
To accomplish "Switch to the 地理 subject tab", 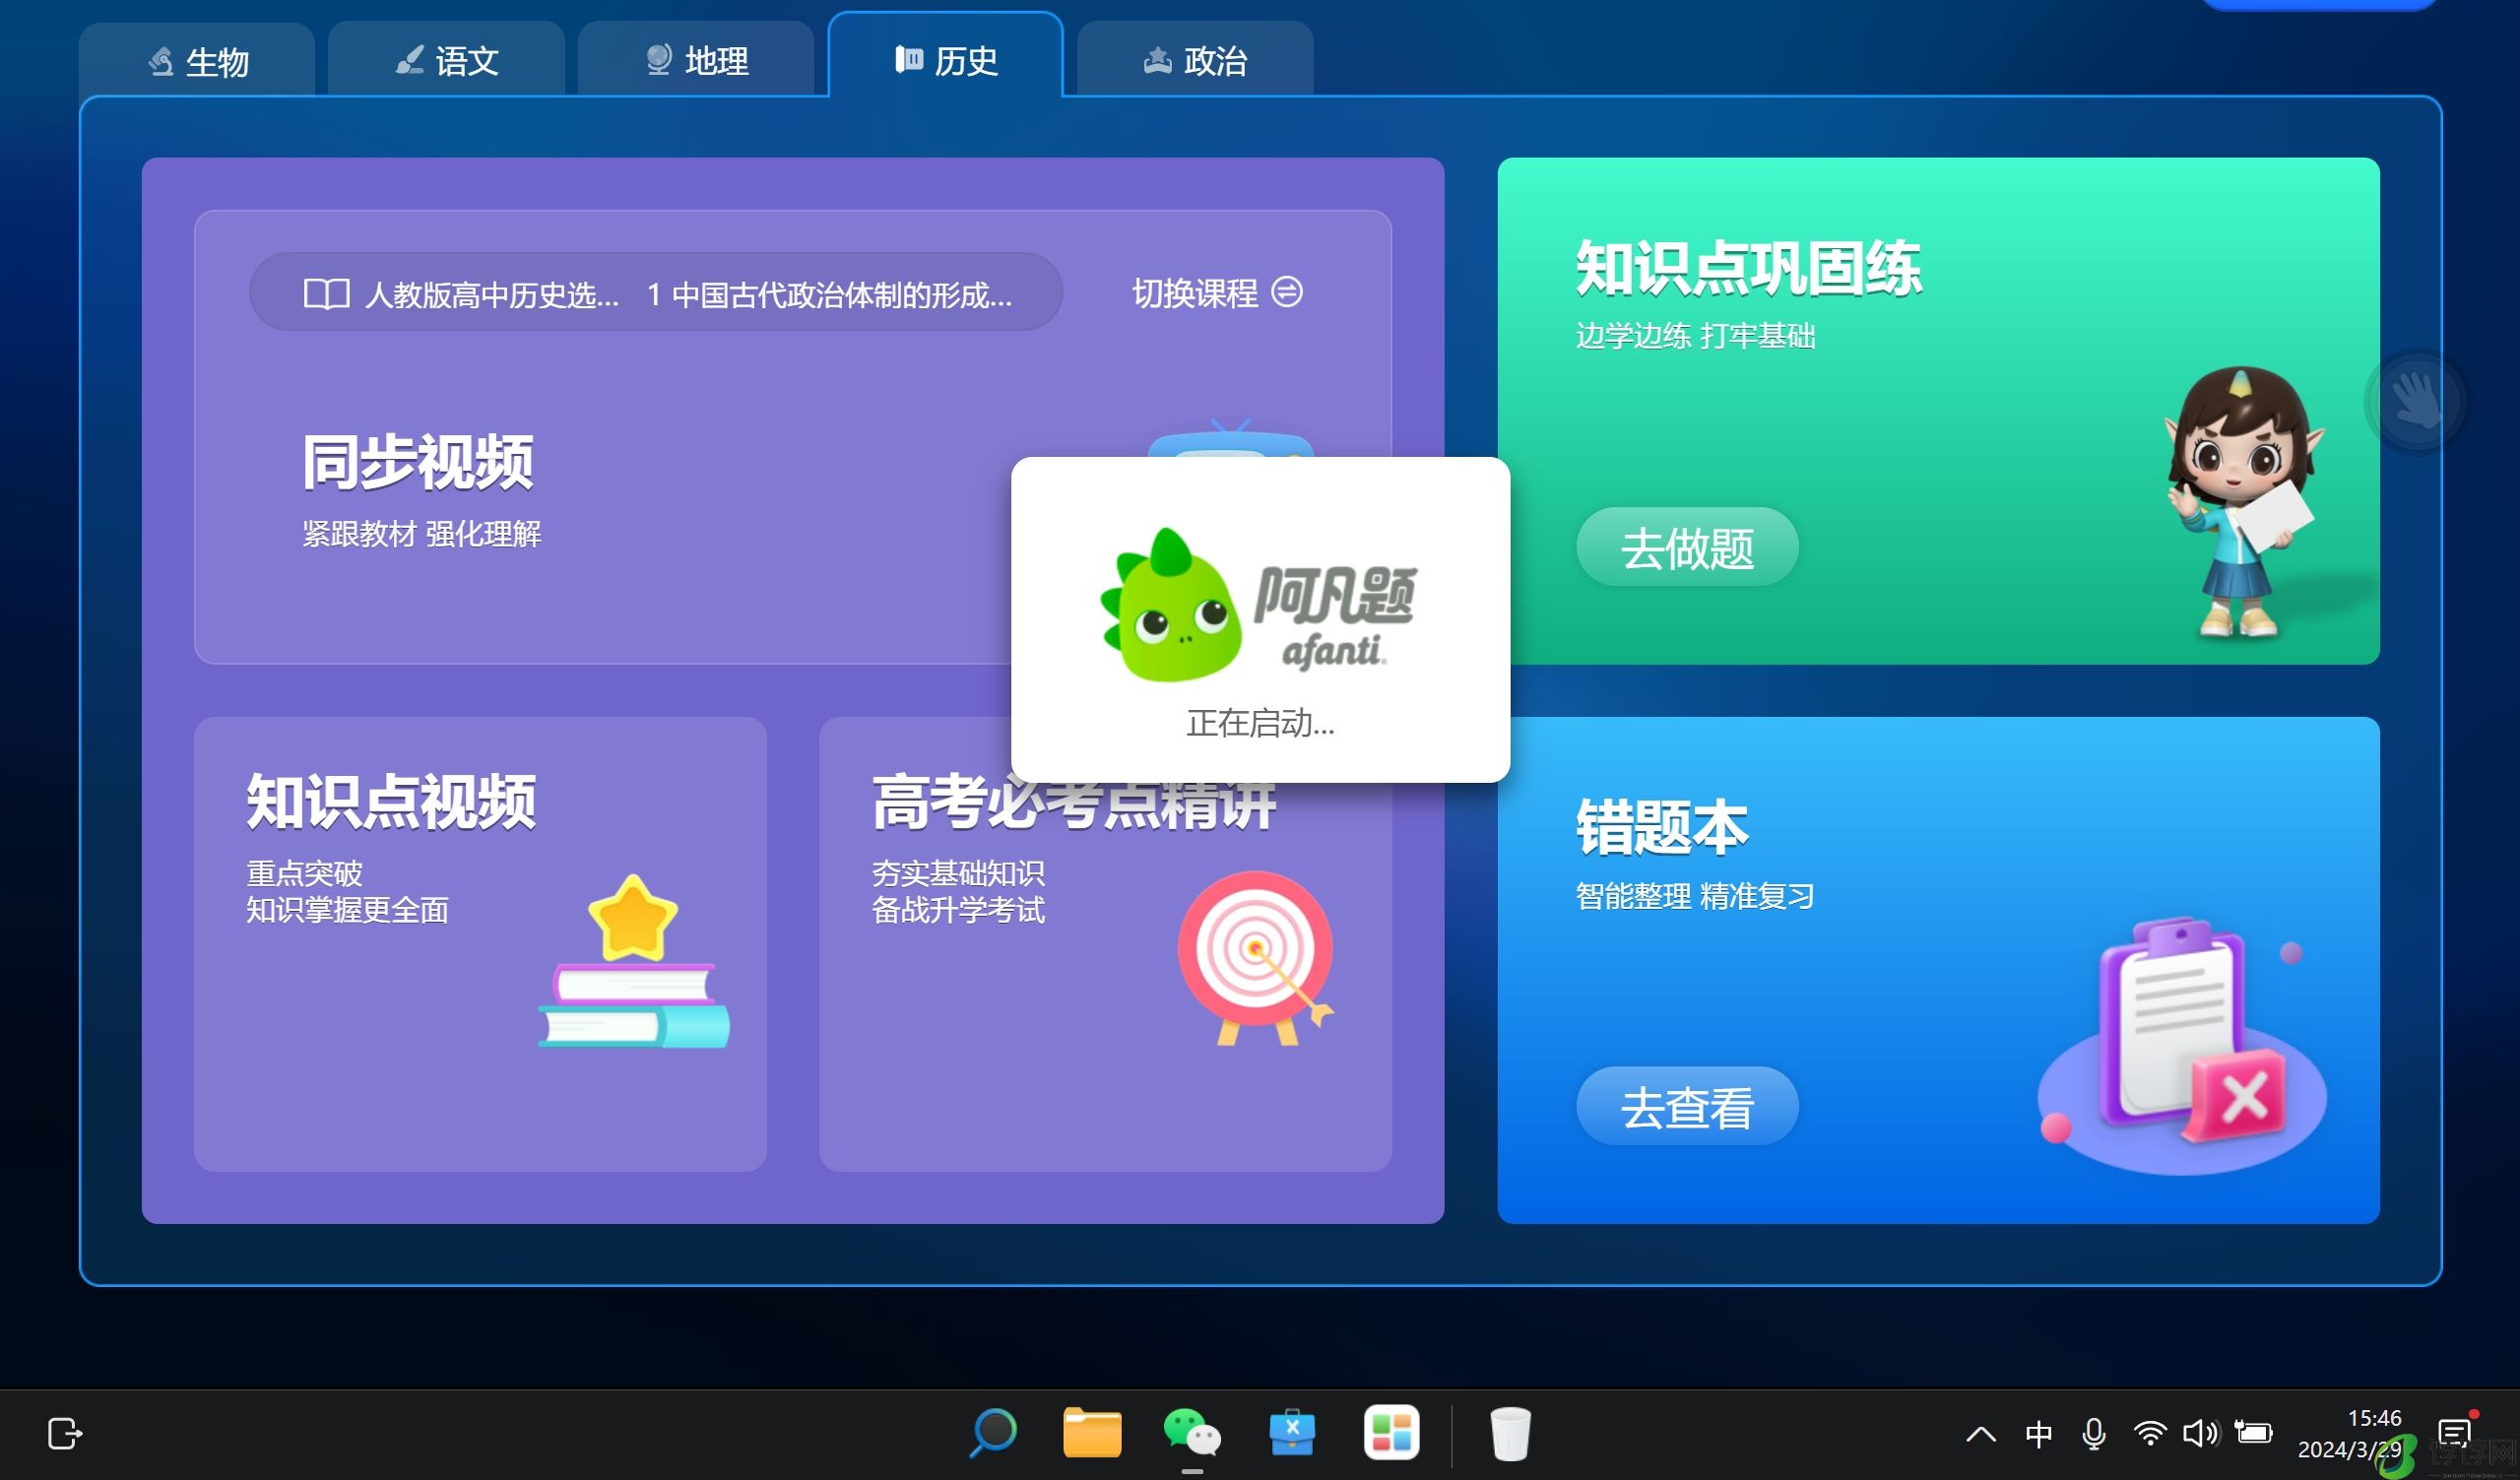I will pyautogui.click(x=696, y=60).
